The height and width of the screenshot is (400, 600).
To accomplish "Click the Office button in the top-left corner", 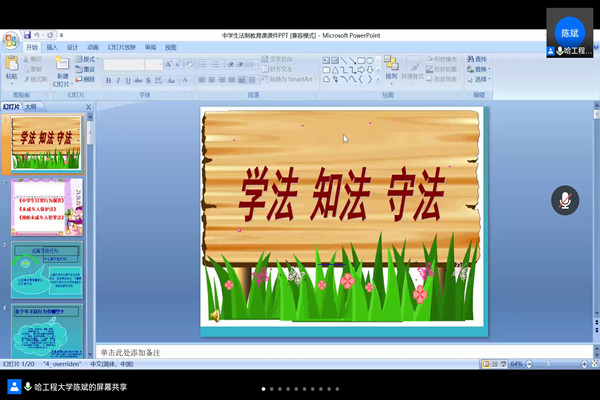I will tap(10, 41).
